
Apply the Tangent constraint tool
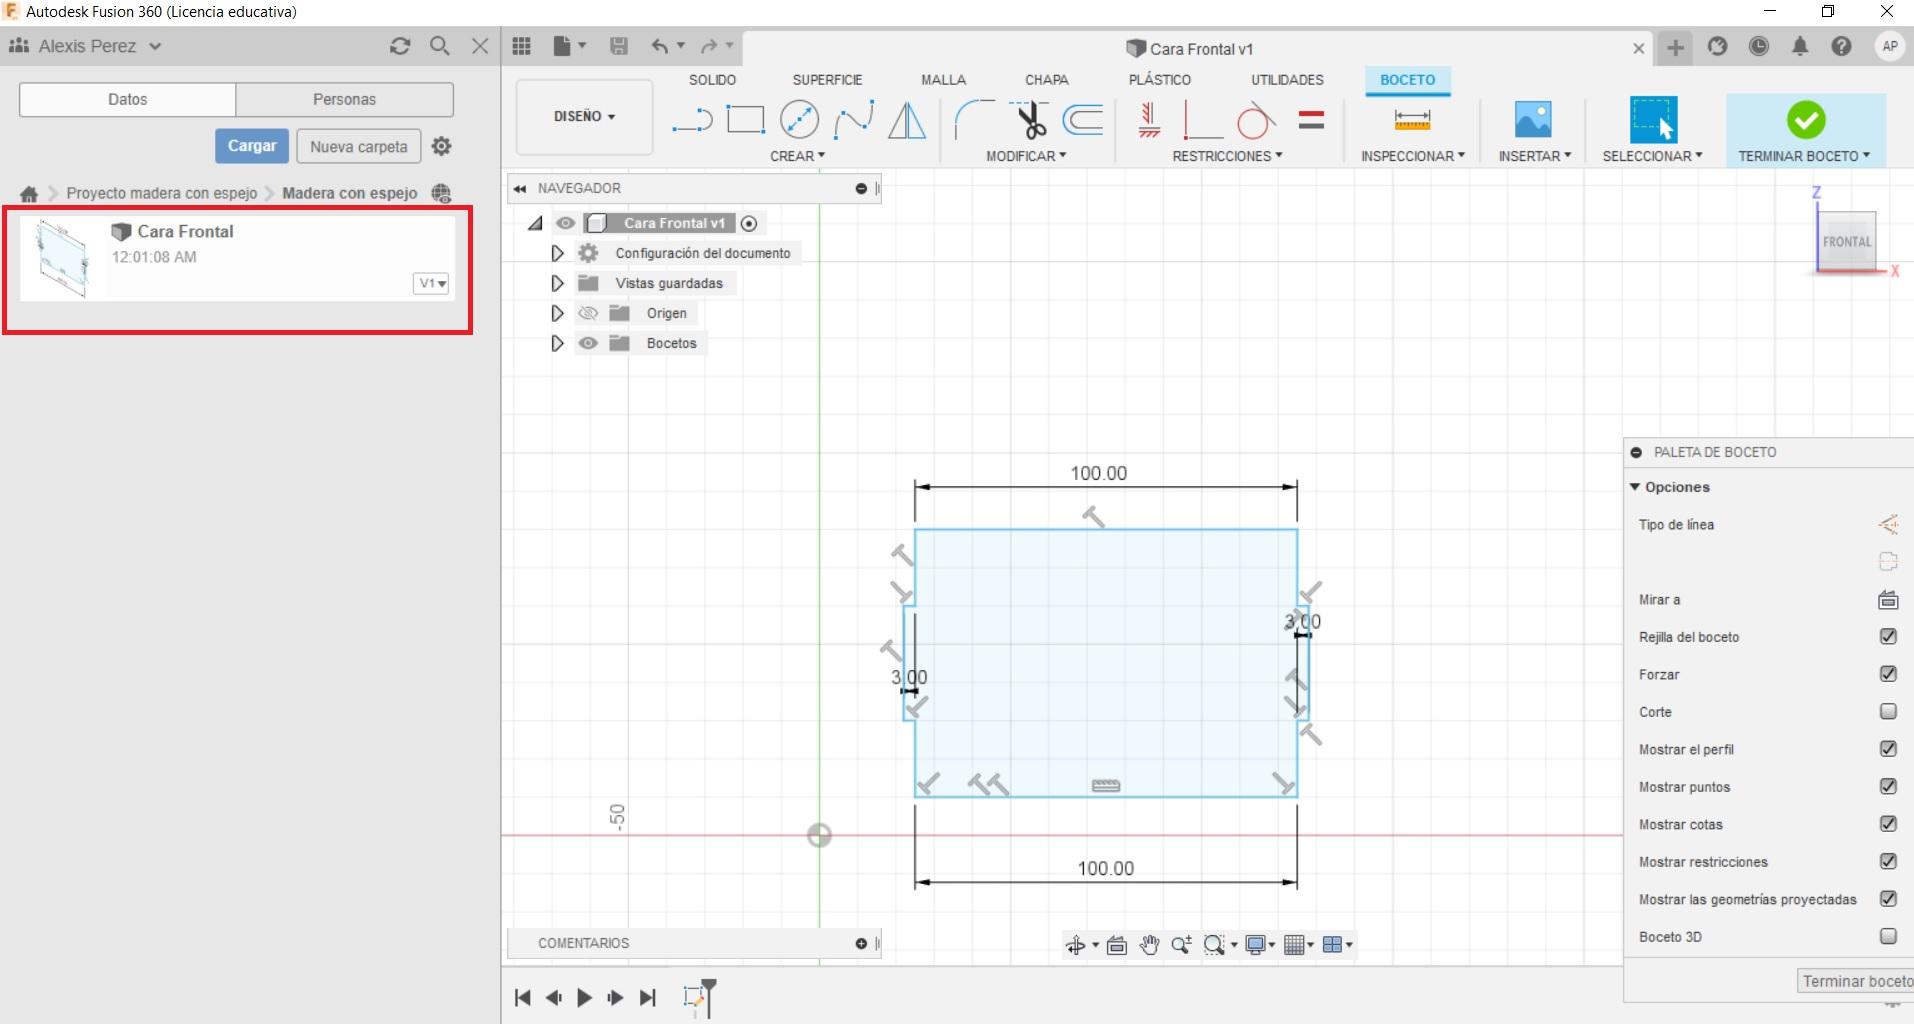pos(1255,121)
